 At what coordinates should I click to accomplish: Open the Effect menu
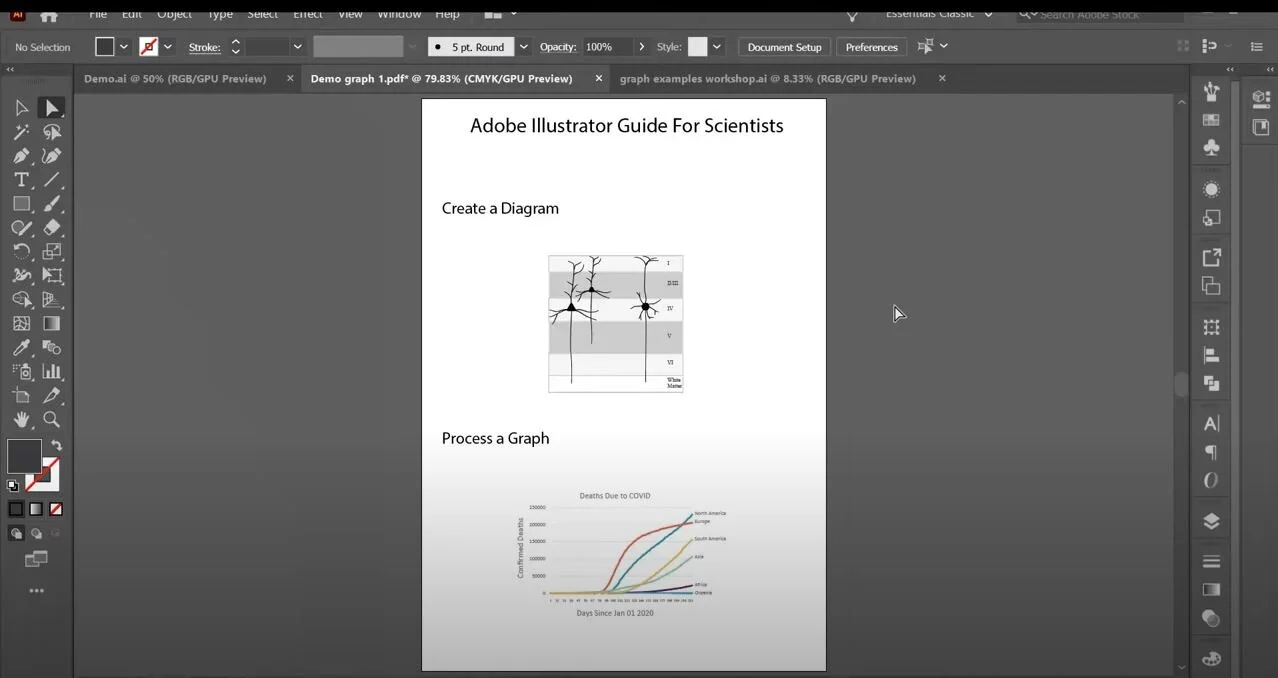coord(308,13)
